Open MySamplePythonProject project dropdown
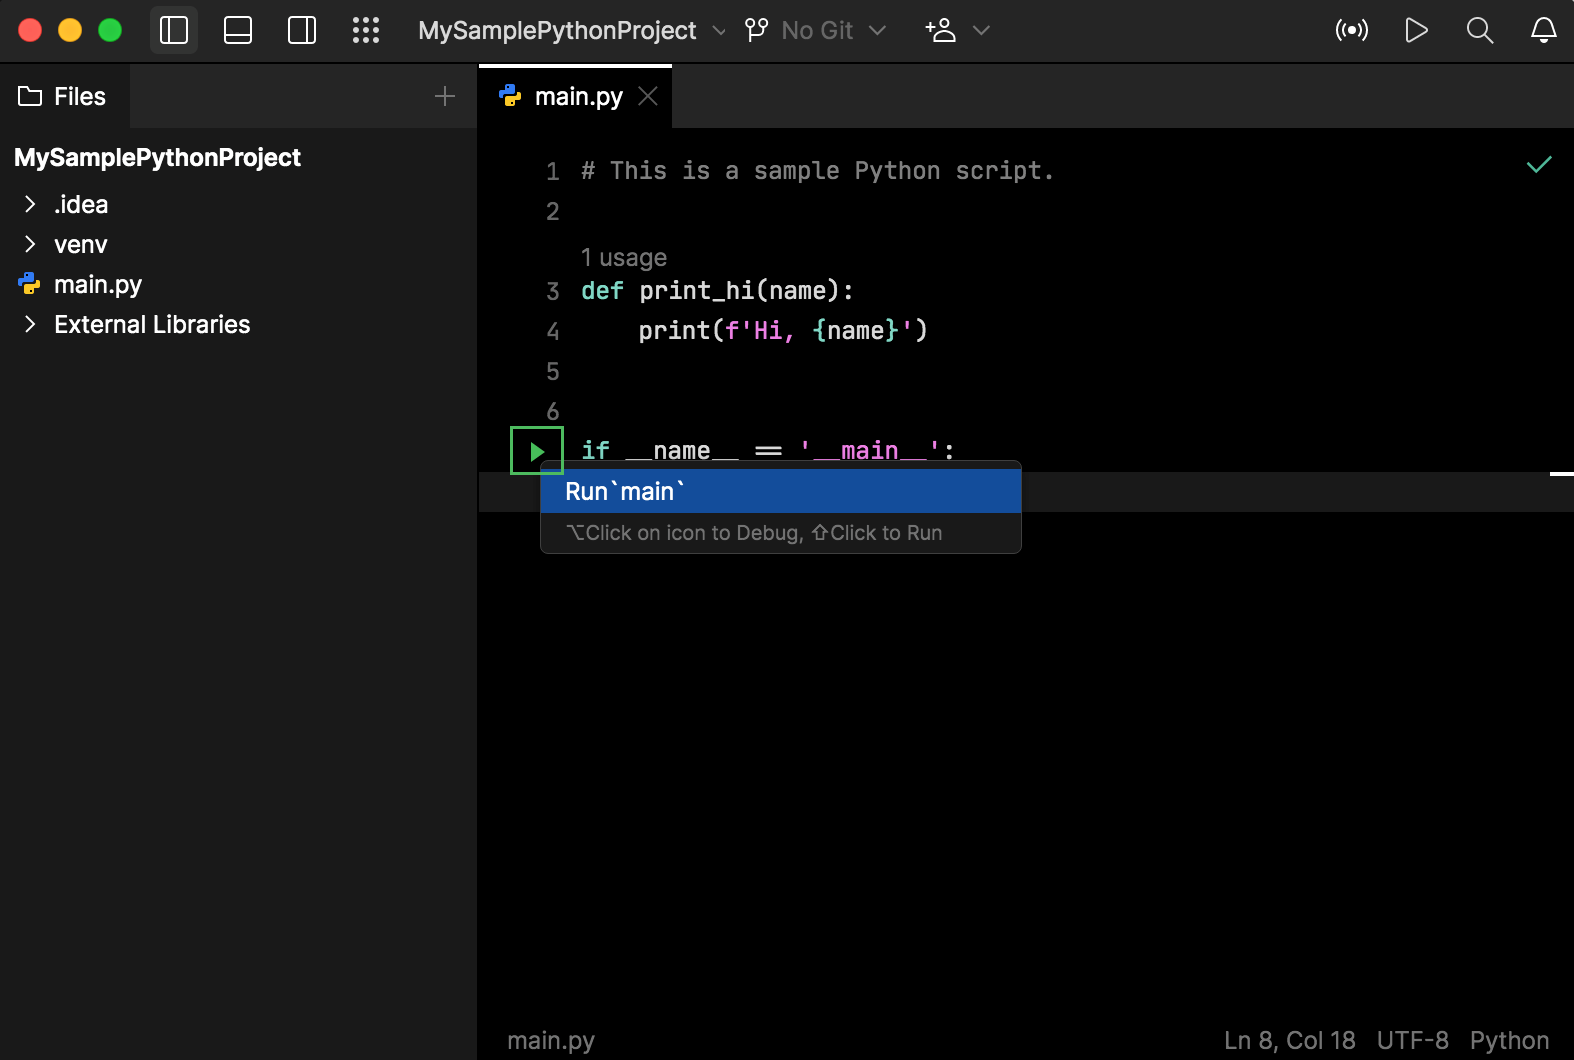The image size is (1574, 1060). click(571, 30)
